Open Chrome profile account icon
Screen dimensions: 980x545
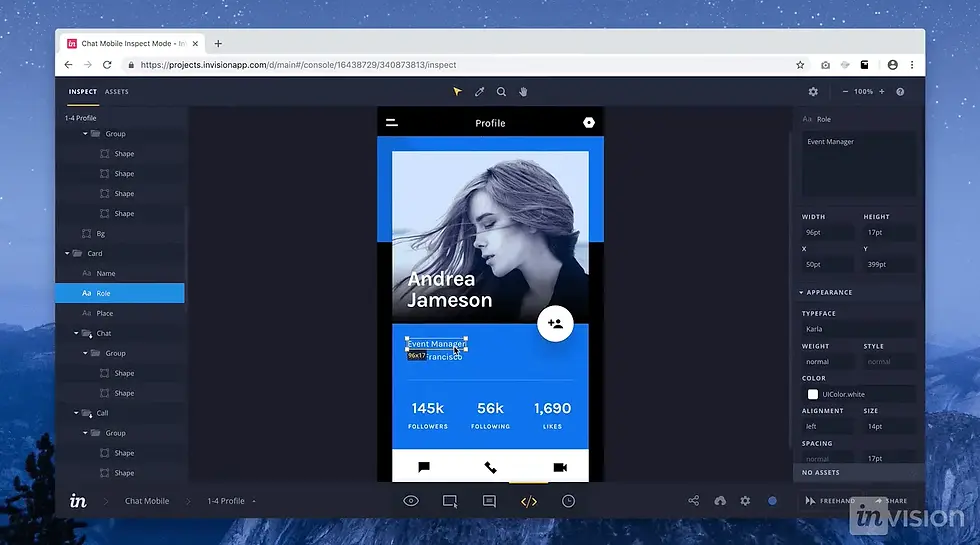(892, 65)
